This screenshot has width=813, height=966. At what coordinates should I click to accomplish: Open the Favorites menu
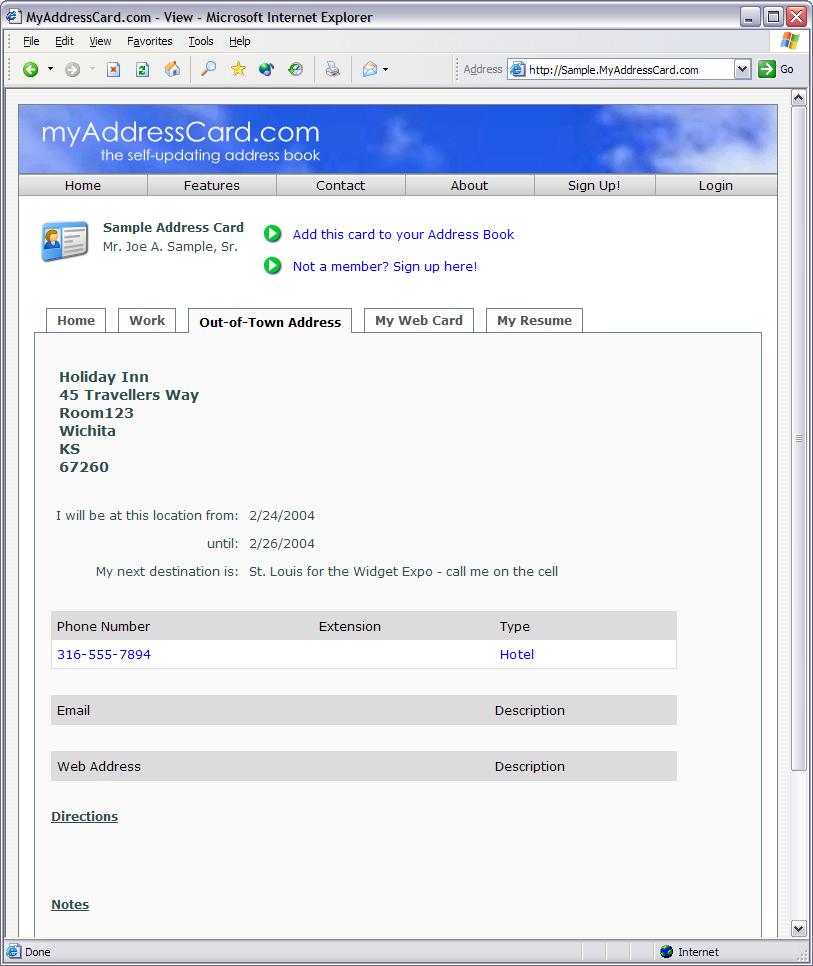pyautogui.click(x=150, y=41)
